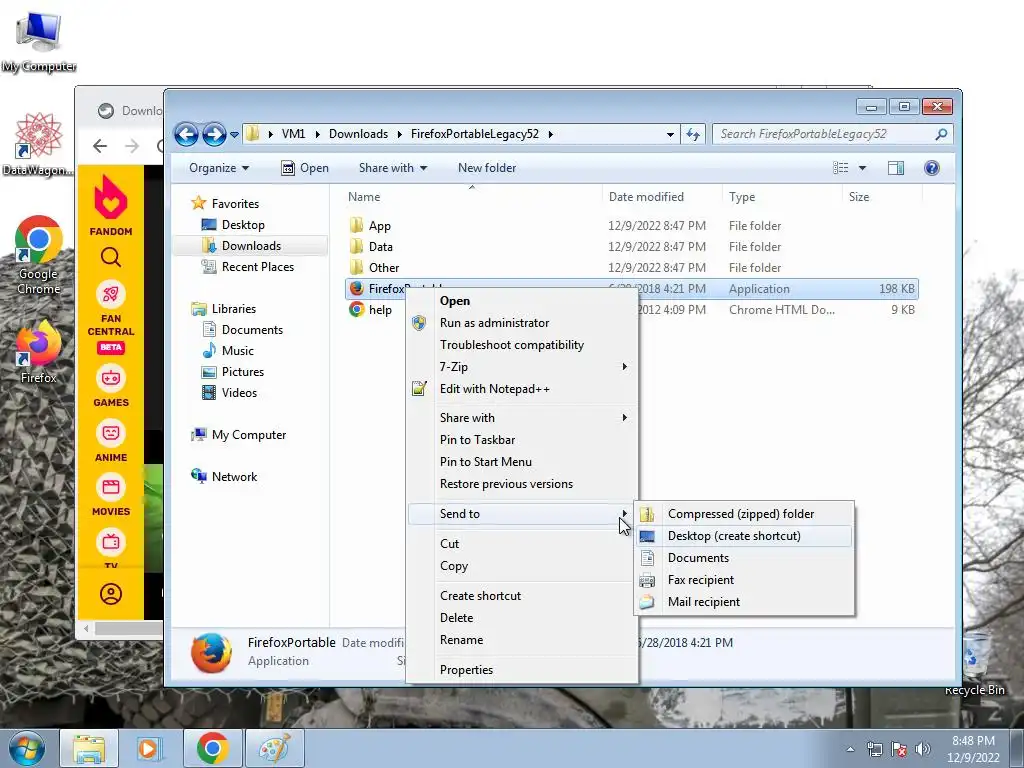Select Pictures library in the navigation pane

pyautogui.click(x=233, y=372)
